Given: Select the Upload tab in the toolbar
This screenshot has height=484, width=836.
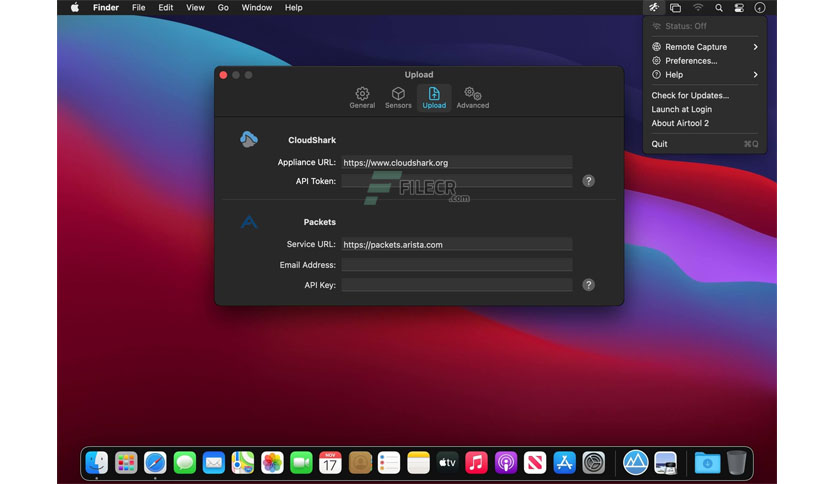Looking at the screenshot, I should (x=434, y=98).
